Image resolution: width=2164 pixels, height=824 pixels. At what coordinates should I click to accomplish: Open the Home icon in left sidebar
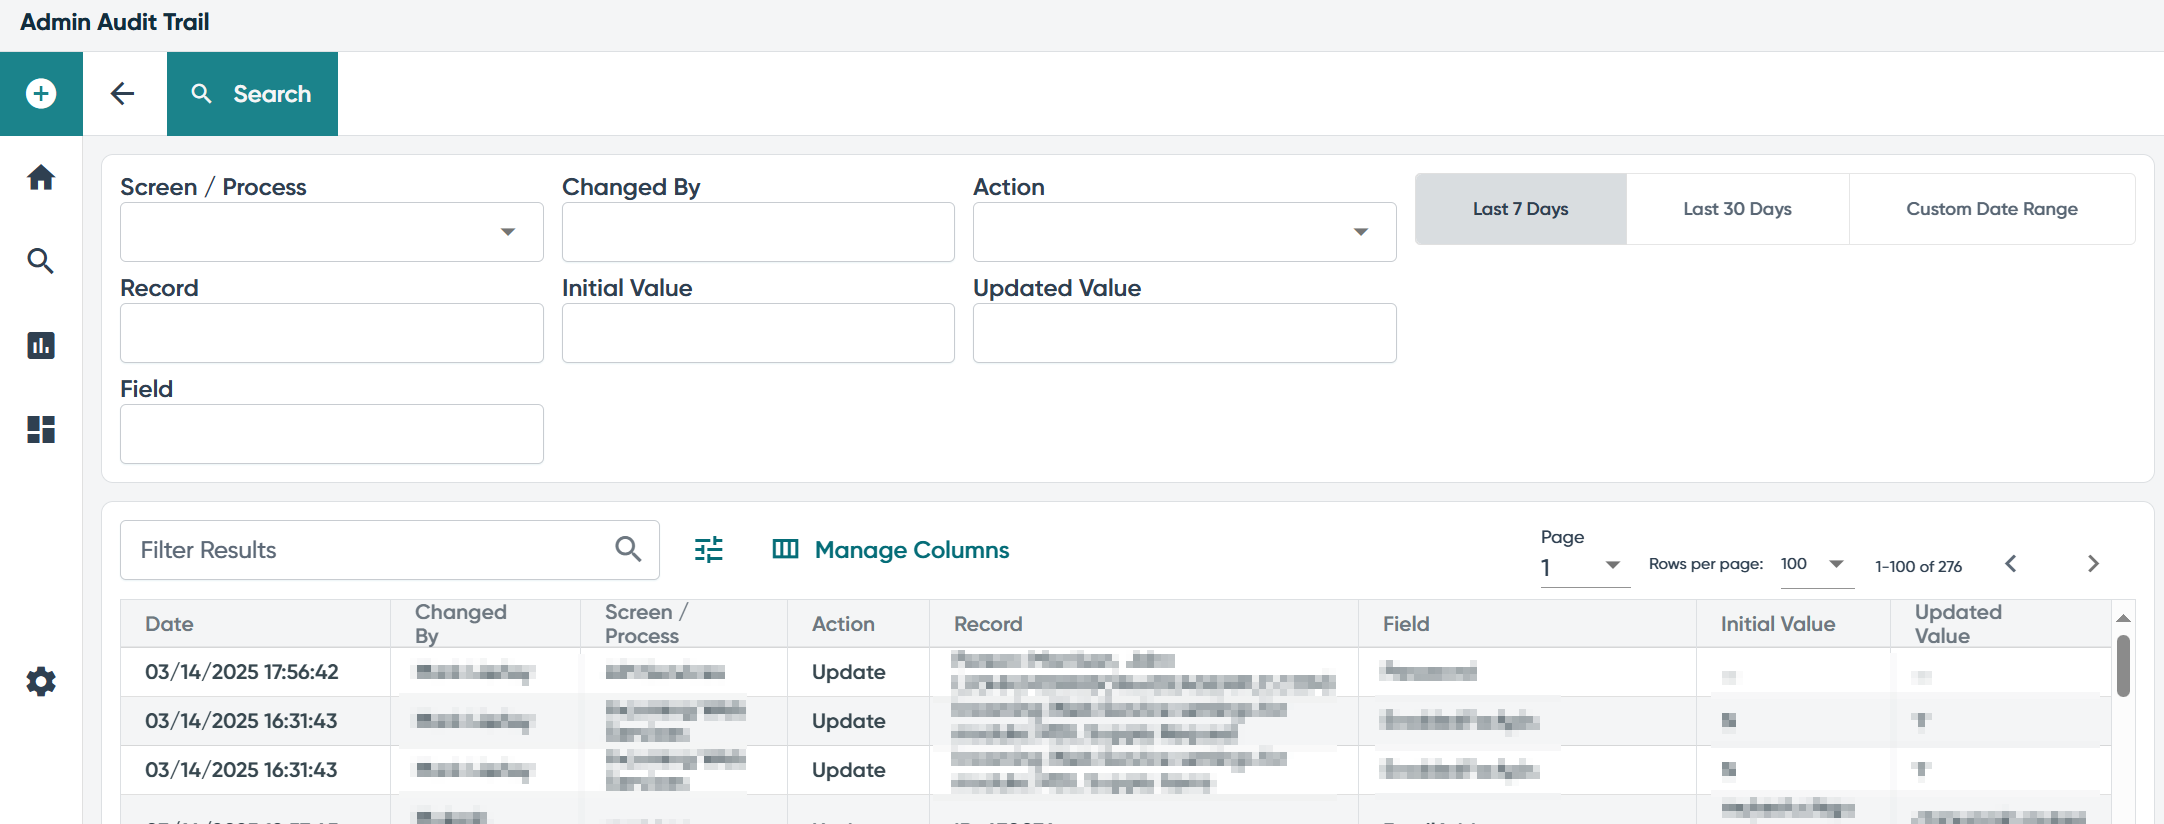point(41,178)
